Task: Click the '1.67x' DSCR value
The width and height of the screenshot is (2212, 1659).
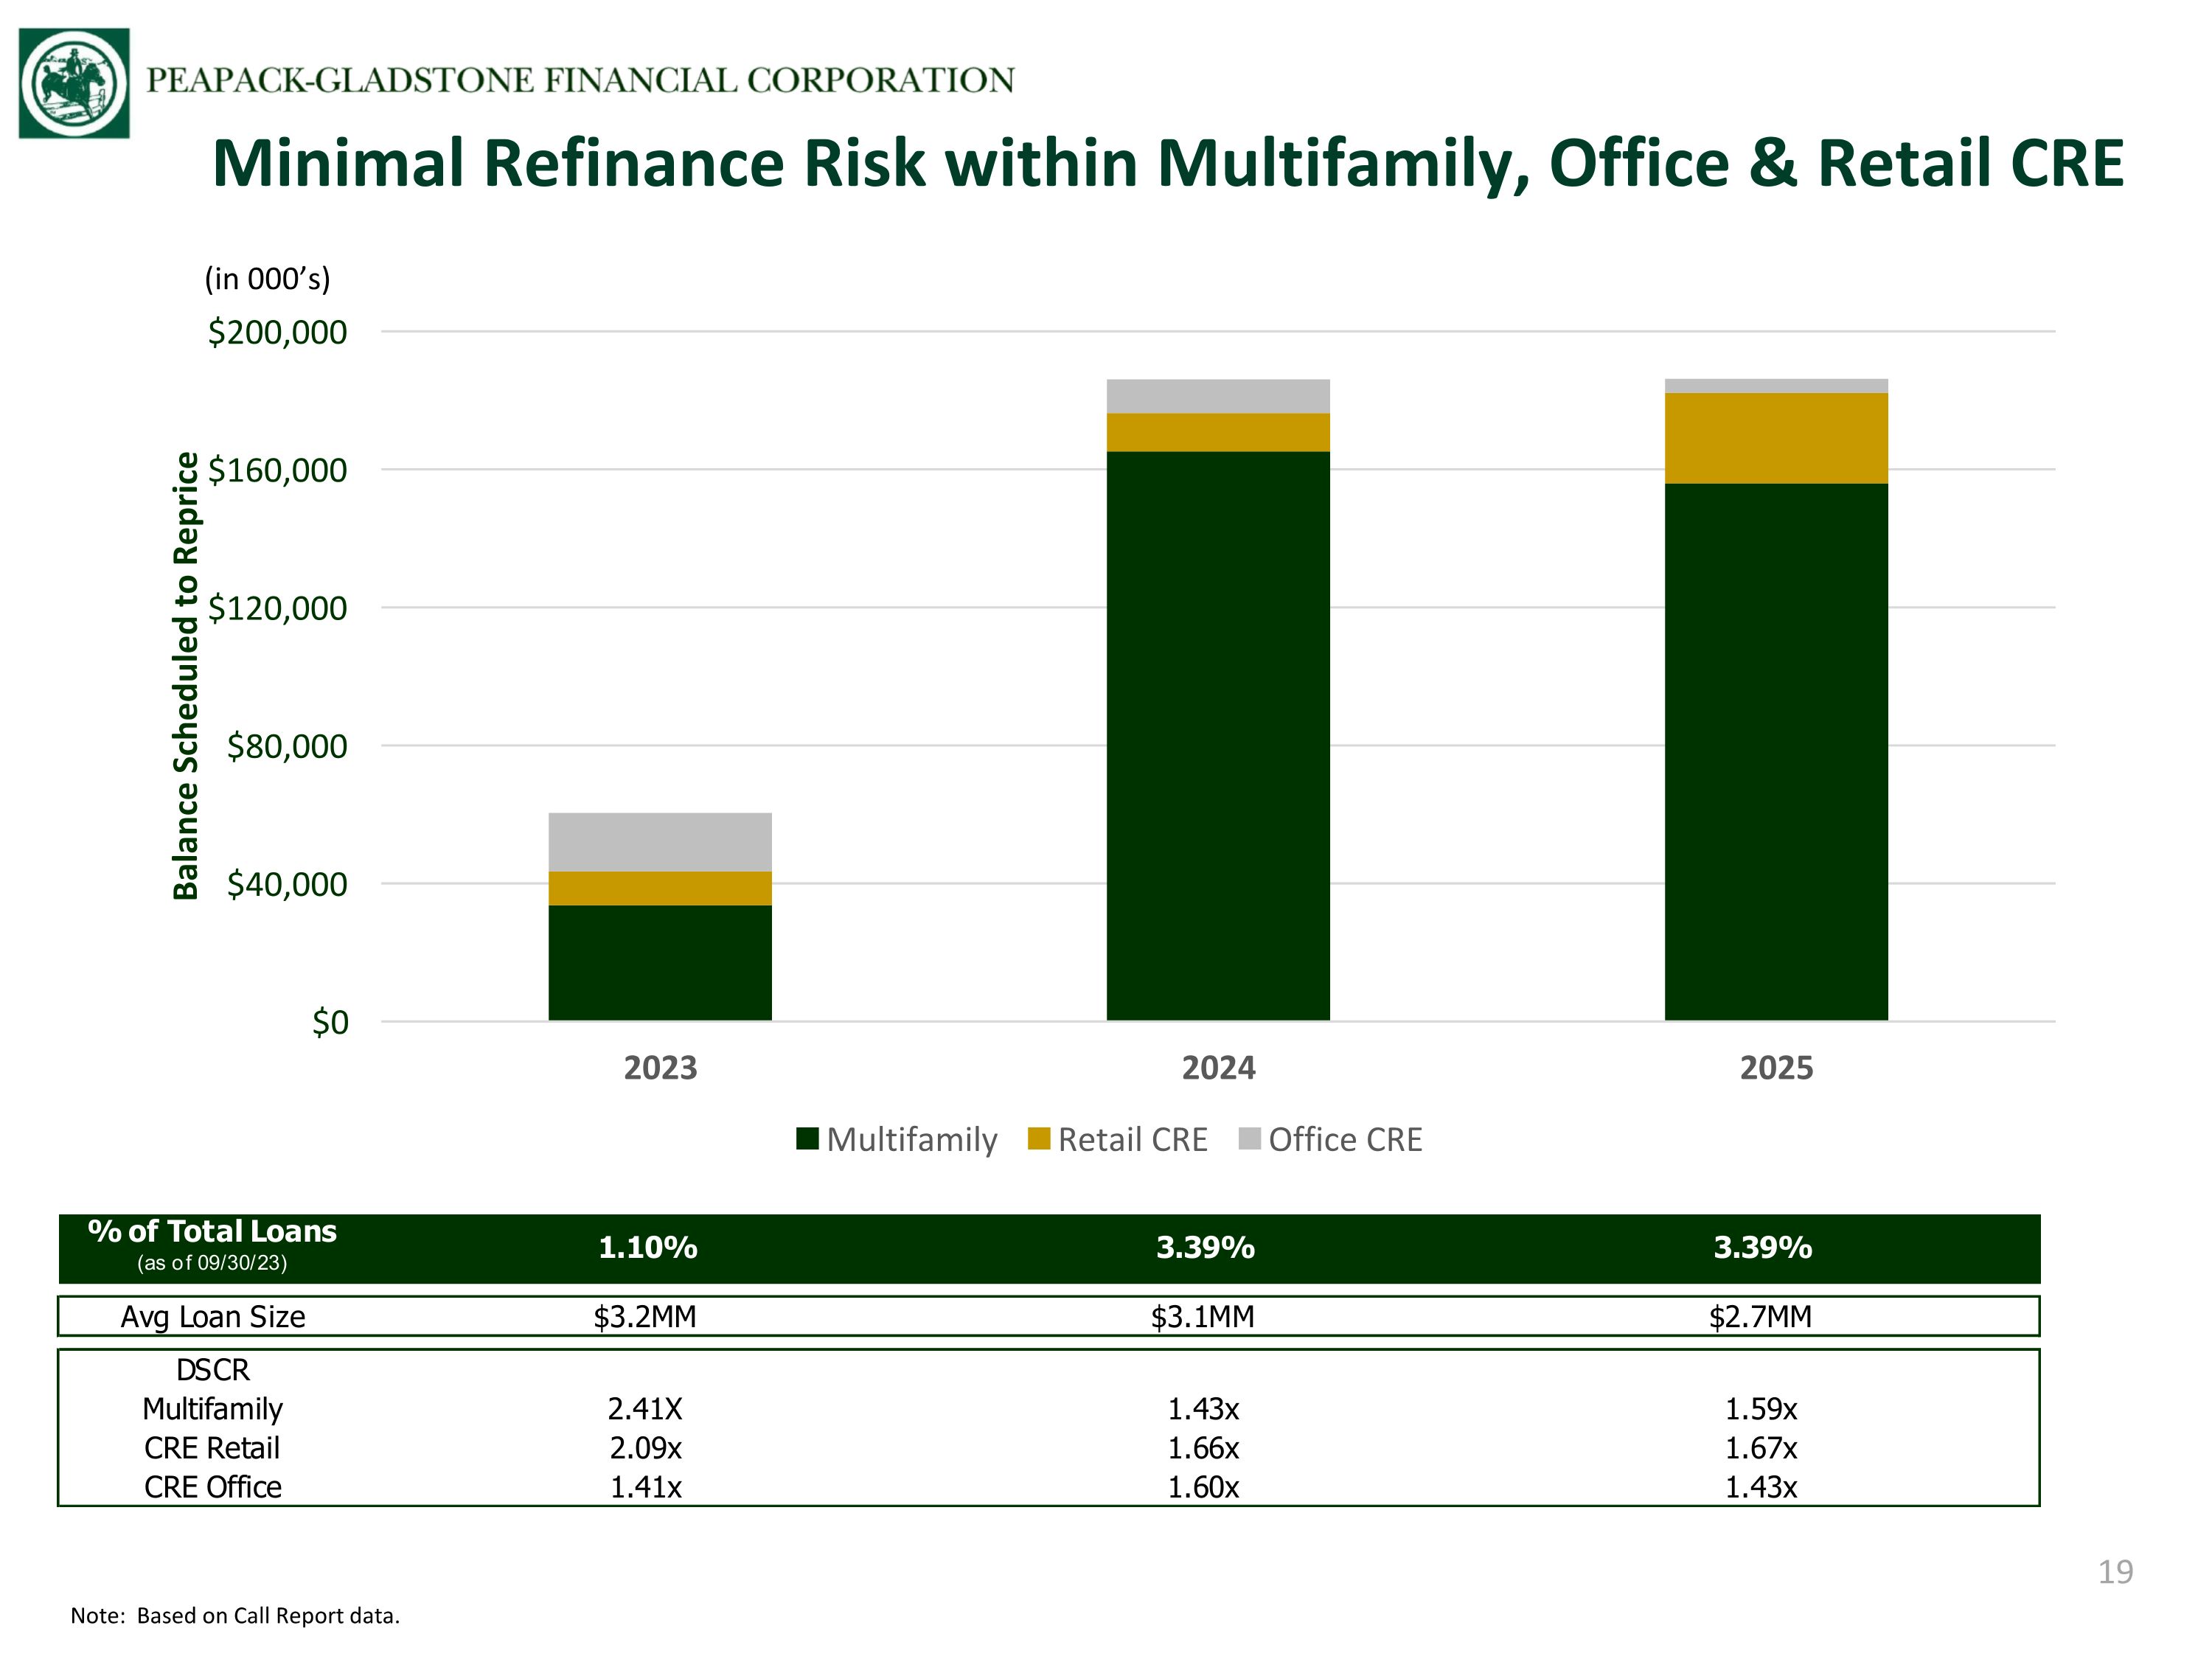Action: point(1761,1448)
